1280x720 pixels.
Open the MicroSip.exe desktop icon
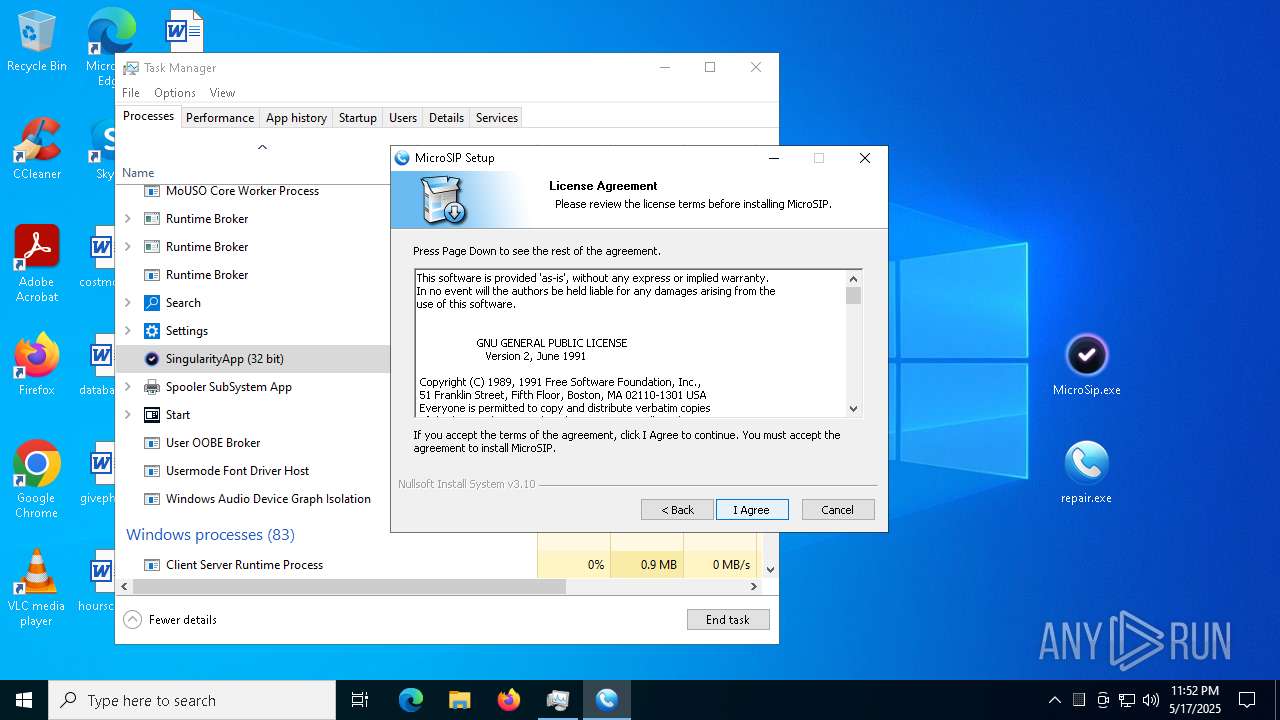(1087, 365)
